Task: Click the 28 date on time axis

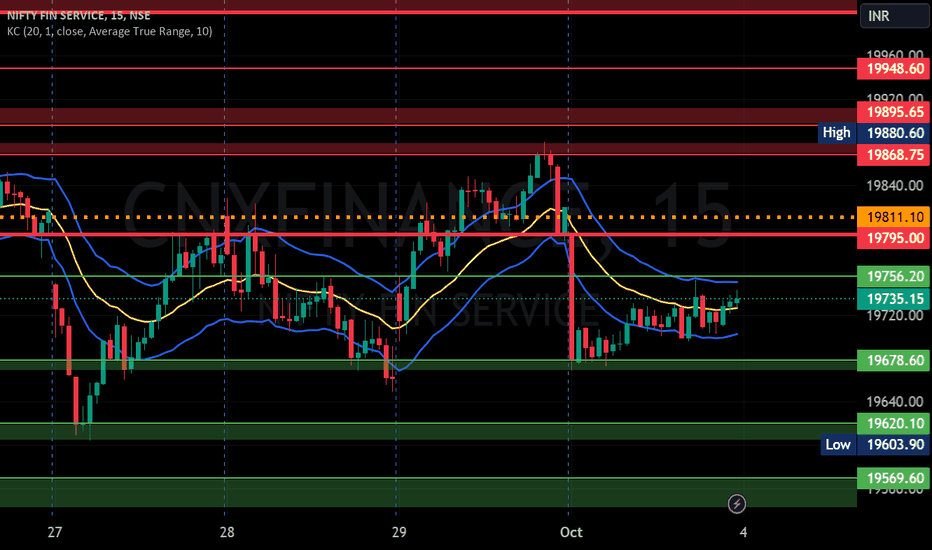Action: (x=226, y=532)
